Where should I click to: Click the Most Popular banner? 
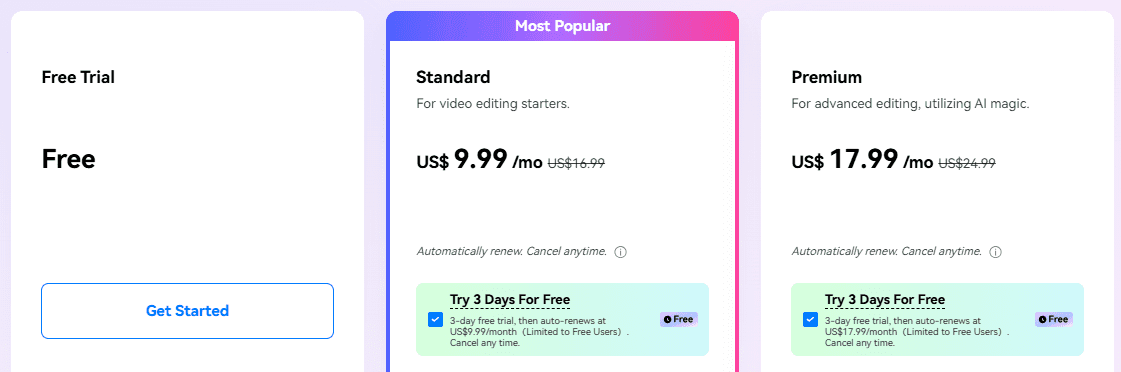tap(563, 26)
